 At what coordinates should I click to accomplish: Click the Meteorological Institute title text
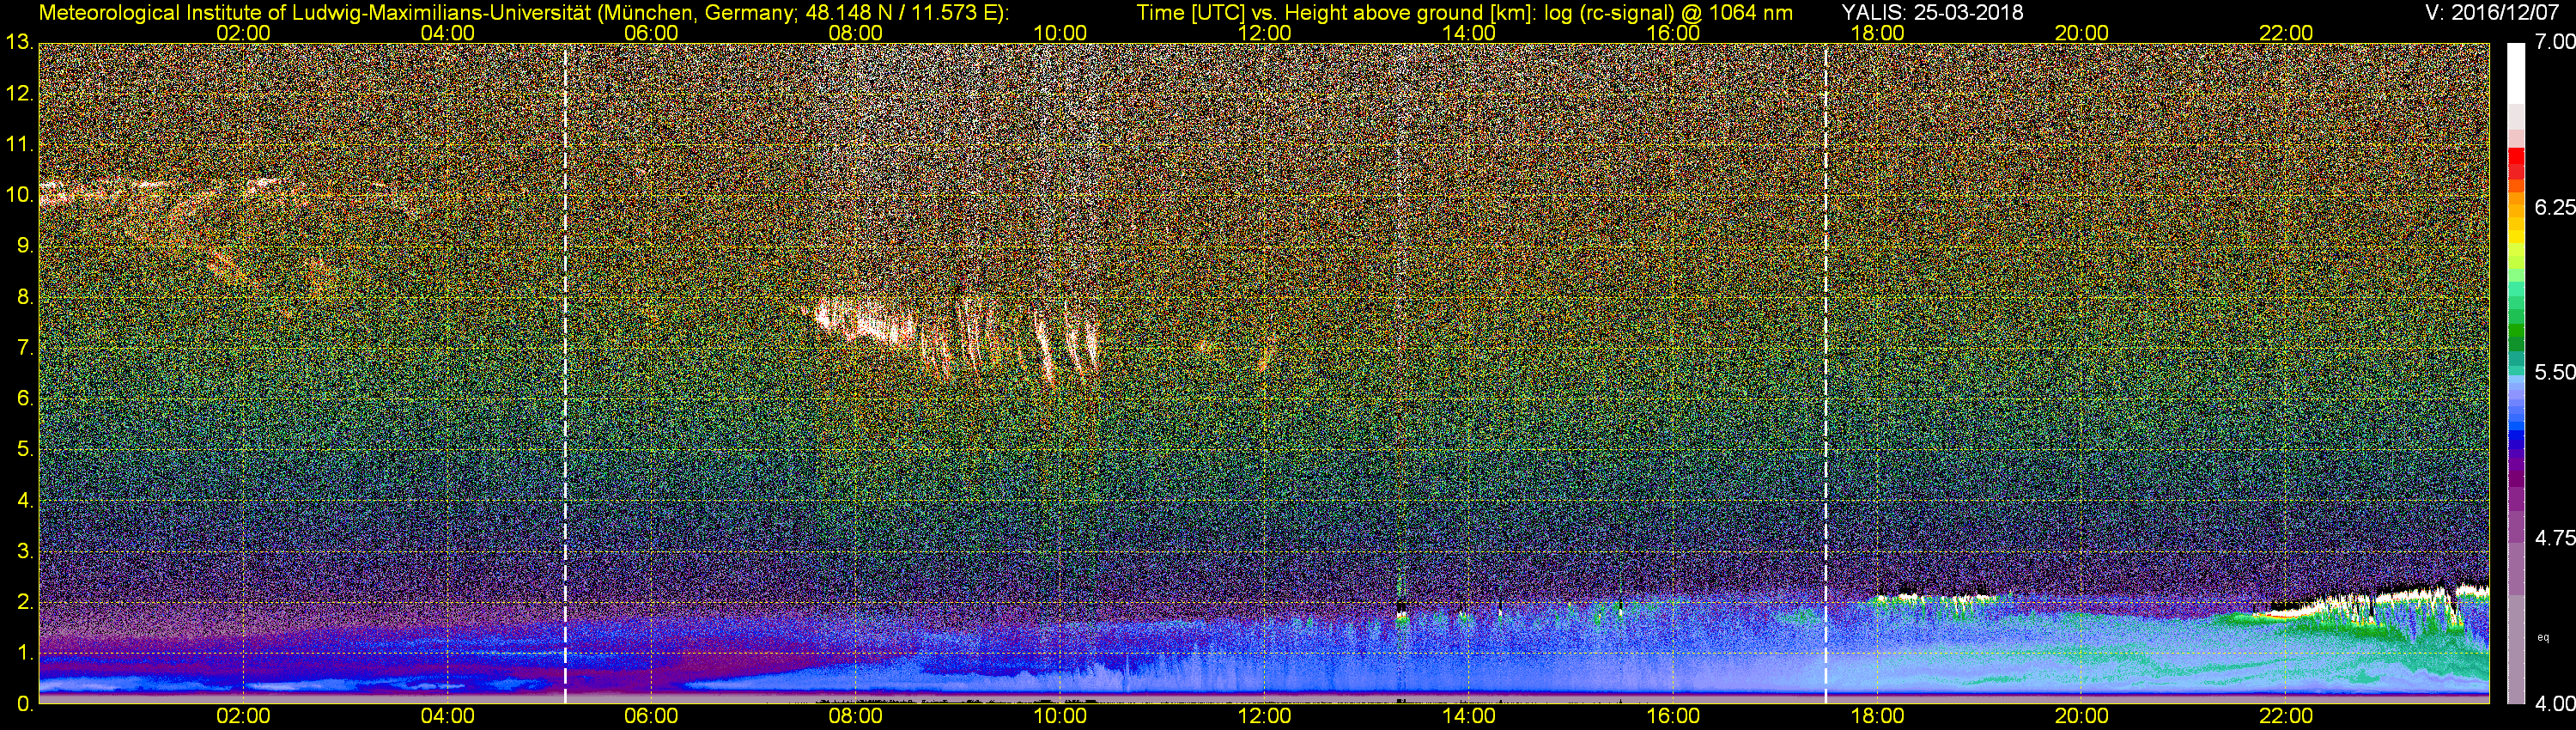click(523, 13)
